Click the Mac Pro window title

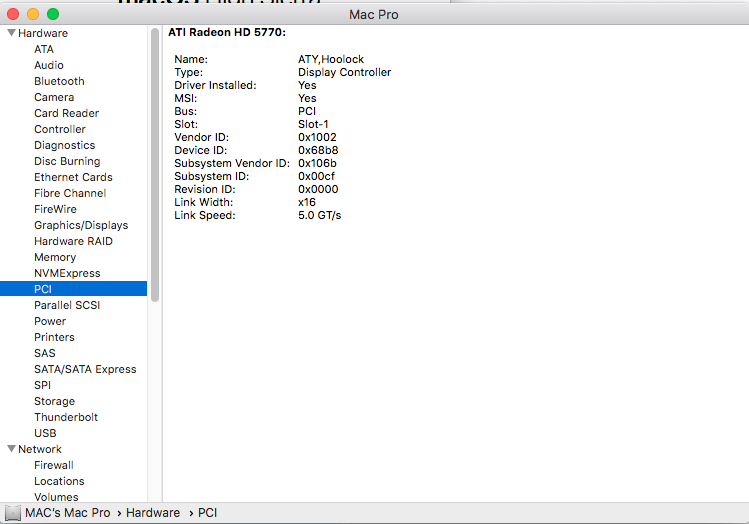click(374, 14)
